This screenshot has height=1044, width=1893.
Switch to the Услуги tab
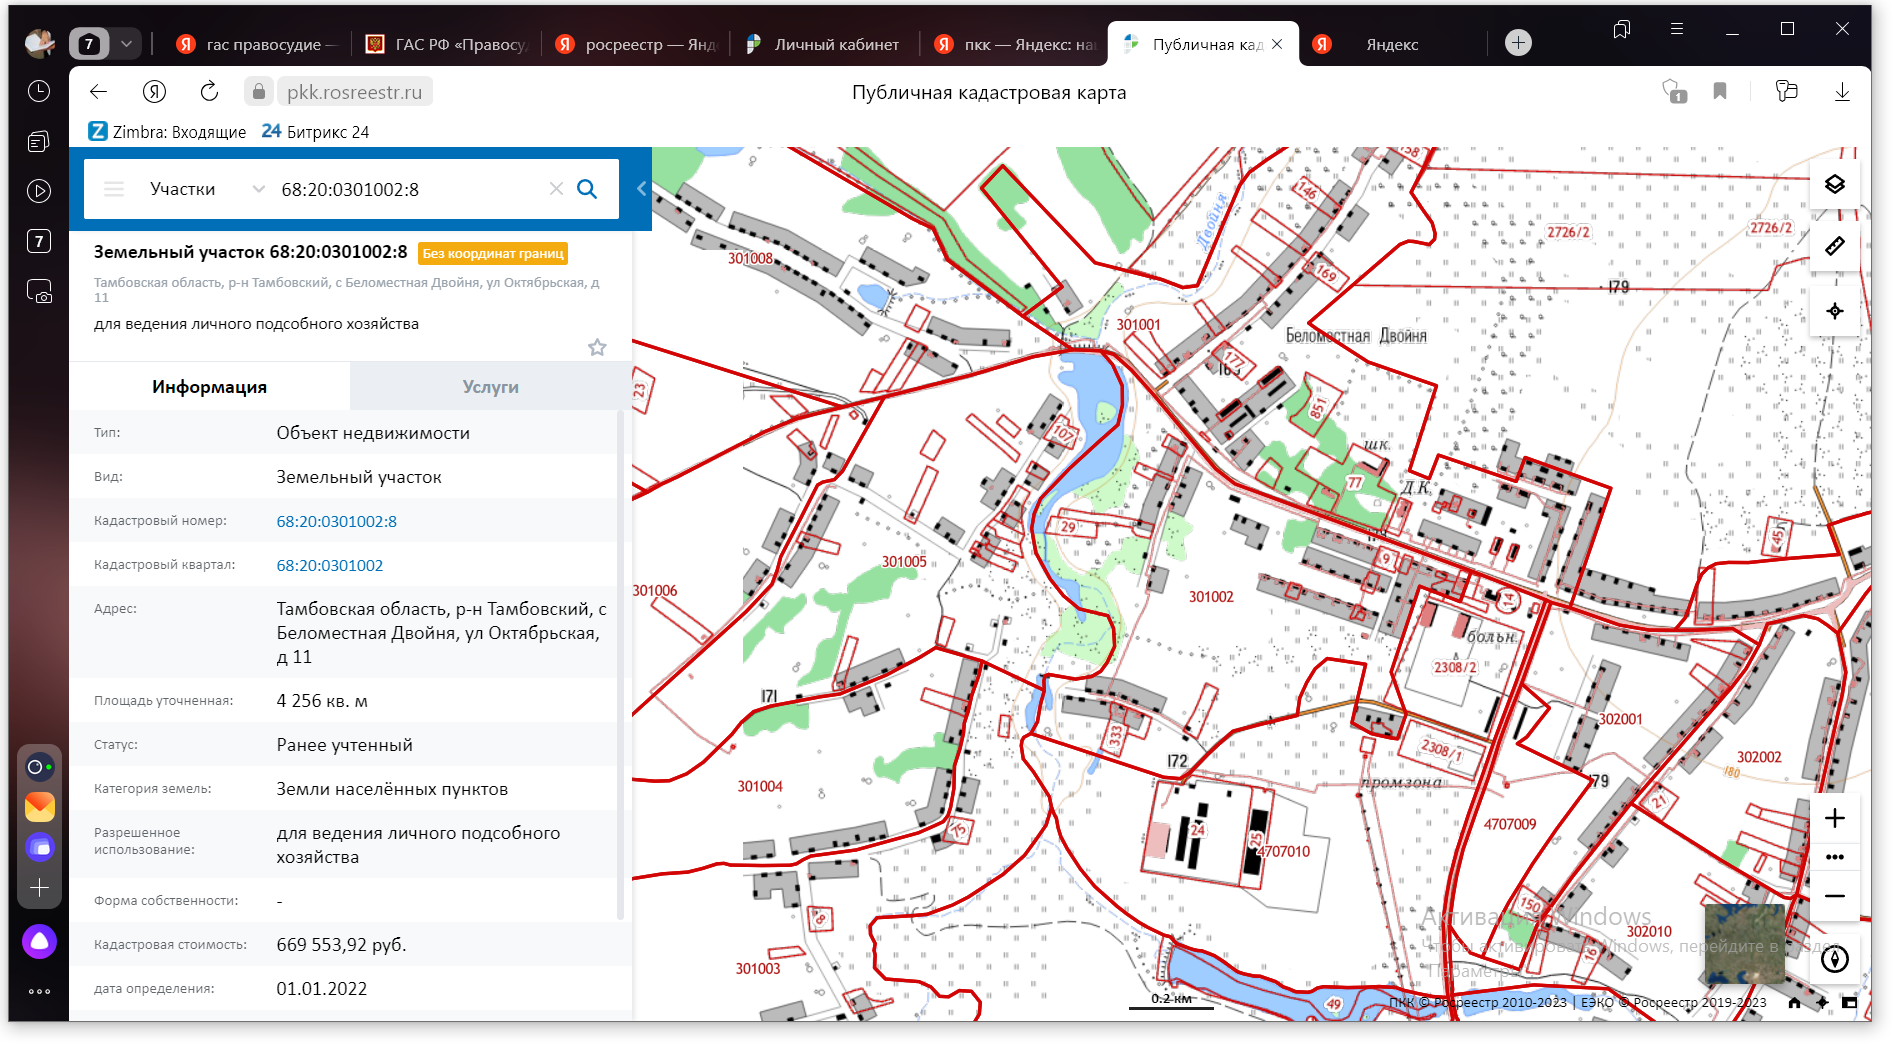[x=490, y=387]
